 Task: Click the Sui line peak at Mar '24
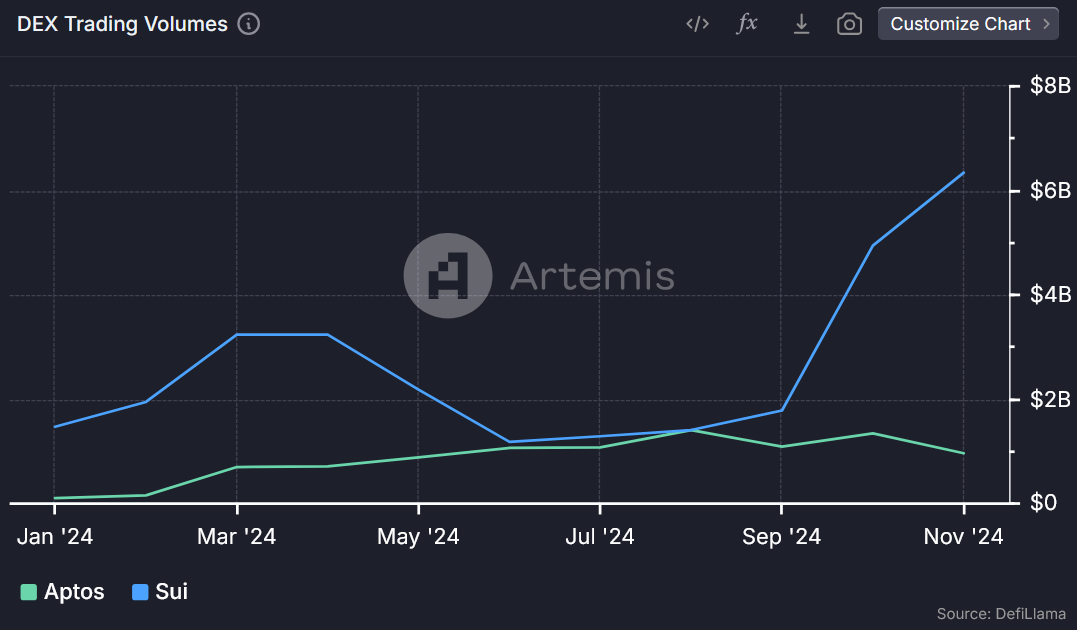[x=237, y=334]
